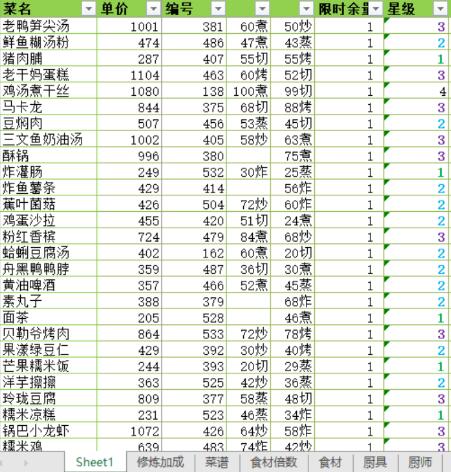Open the 编号 column filter dropdown
The height and width of the screenshot is (472, 451).
tap(218, 9)
